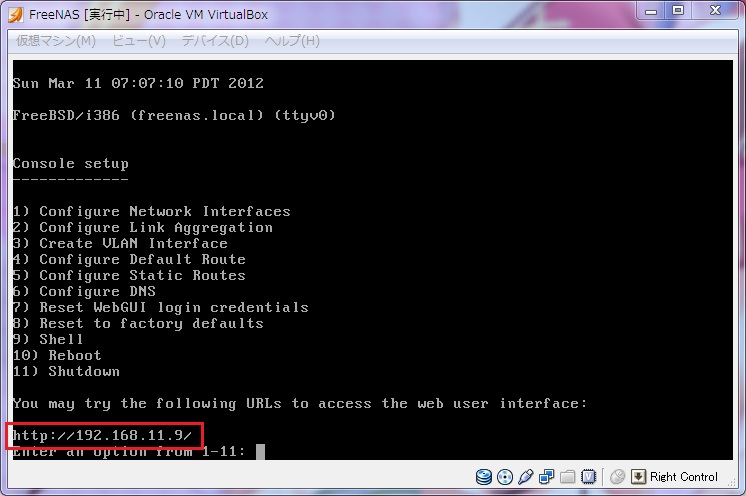746x496 pixels.
Task: Click '5) Configure Static Routes' line
Action: tap(129, 275)
